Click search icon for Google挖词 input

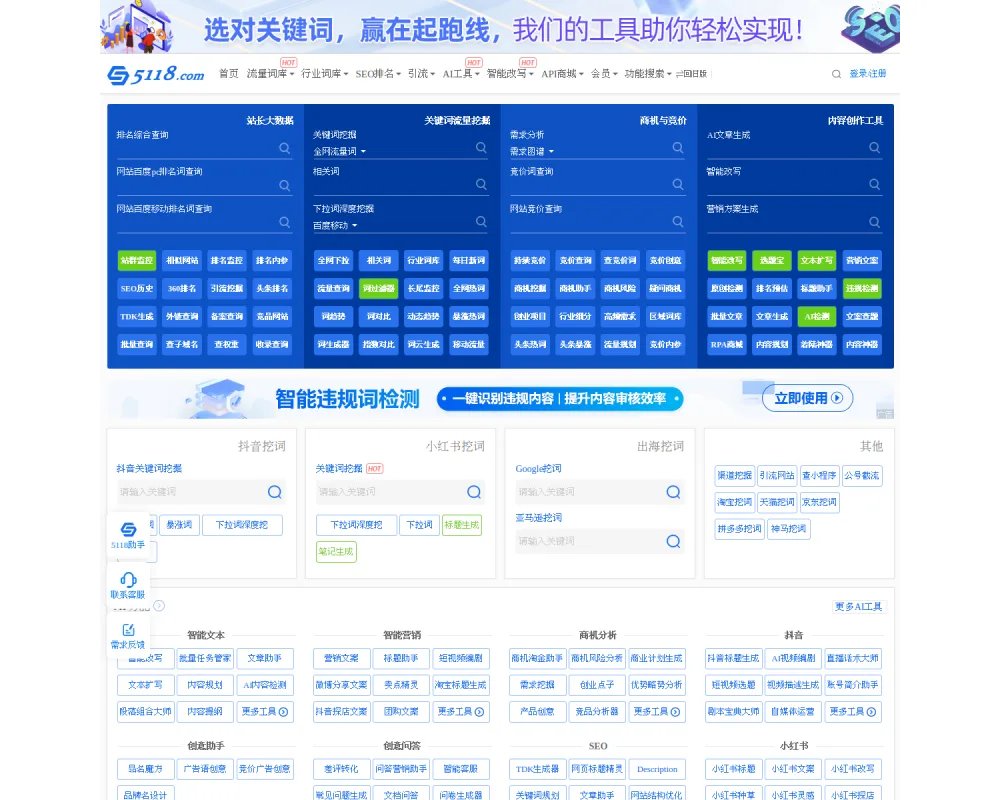(673, 492)
